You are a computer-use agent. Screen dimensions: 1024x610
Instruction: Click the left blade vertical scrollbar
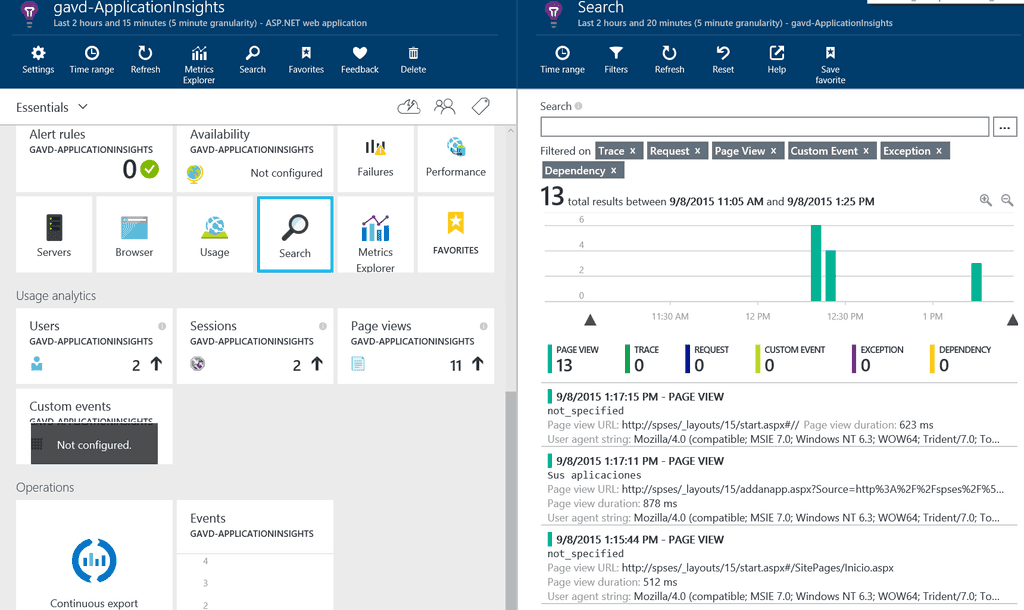pos(511,501)
